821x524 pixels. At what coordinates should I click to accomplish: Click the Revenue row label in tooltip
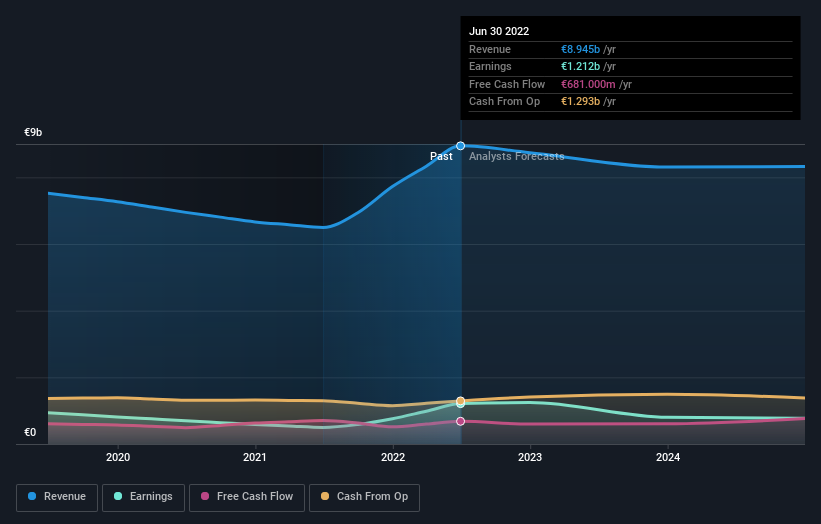(490, 49)
